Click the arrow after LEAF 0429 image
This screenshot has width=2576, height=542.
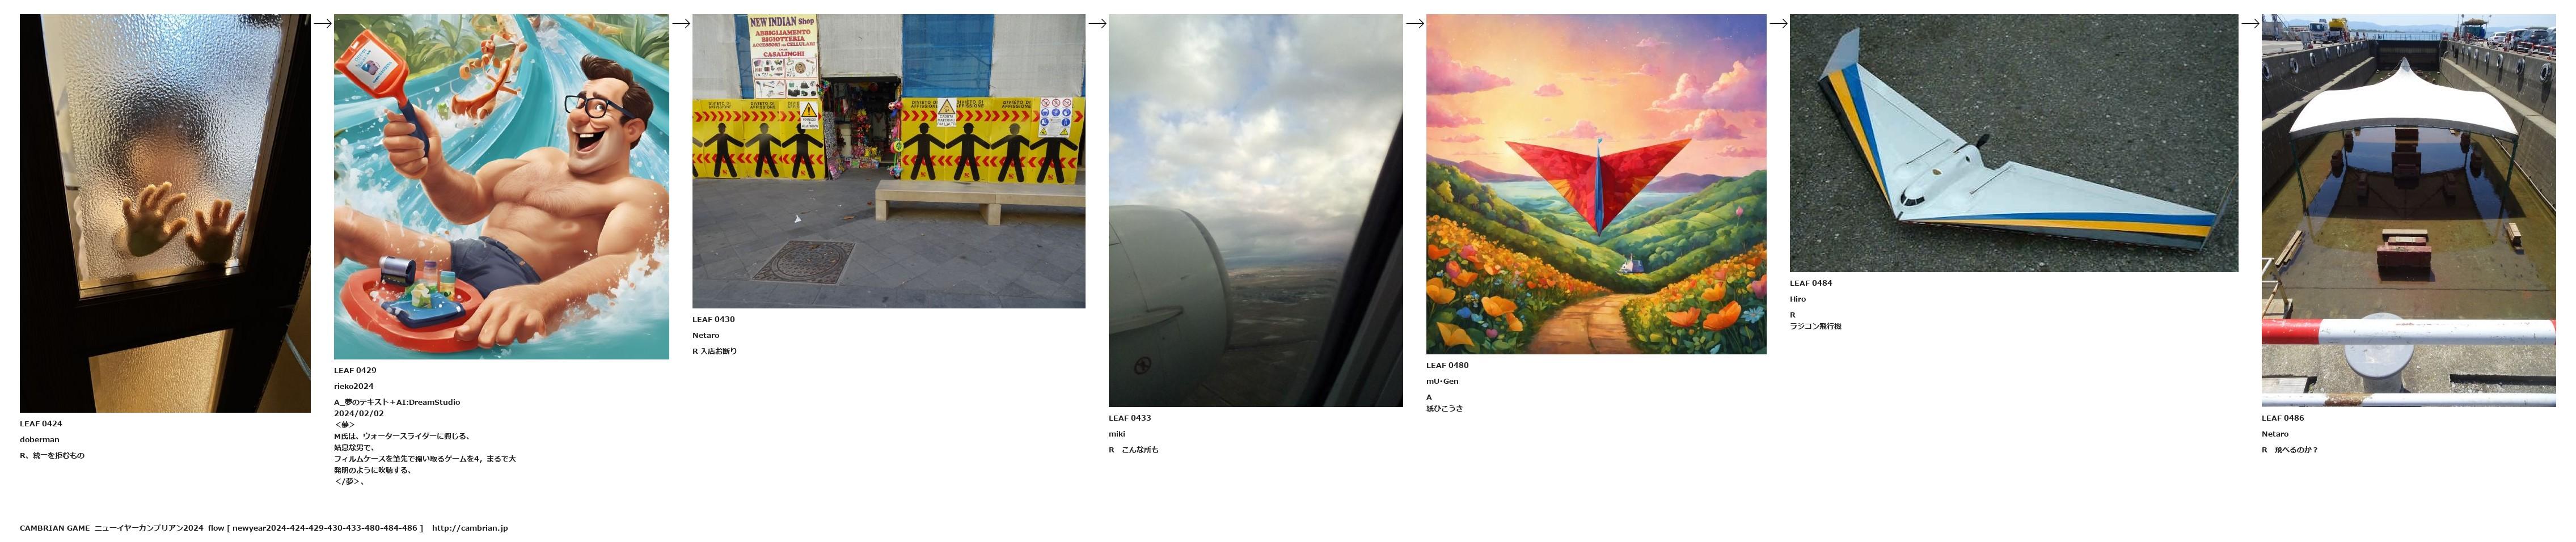click(681, 24)
